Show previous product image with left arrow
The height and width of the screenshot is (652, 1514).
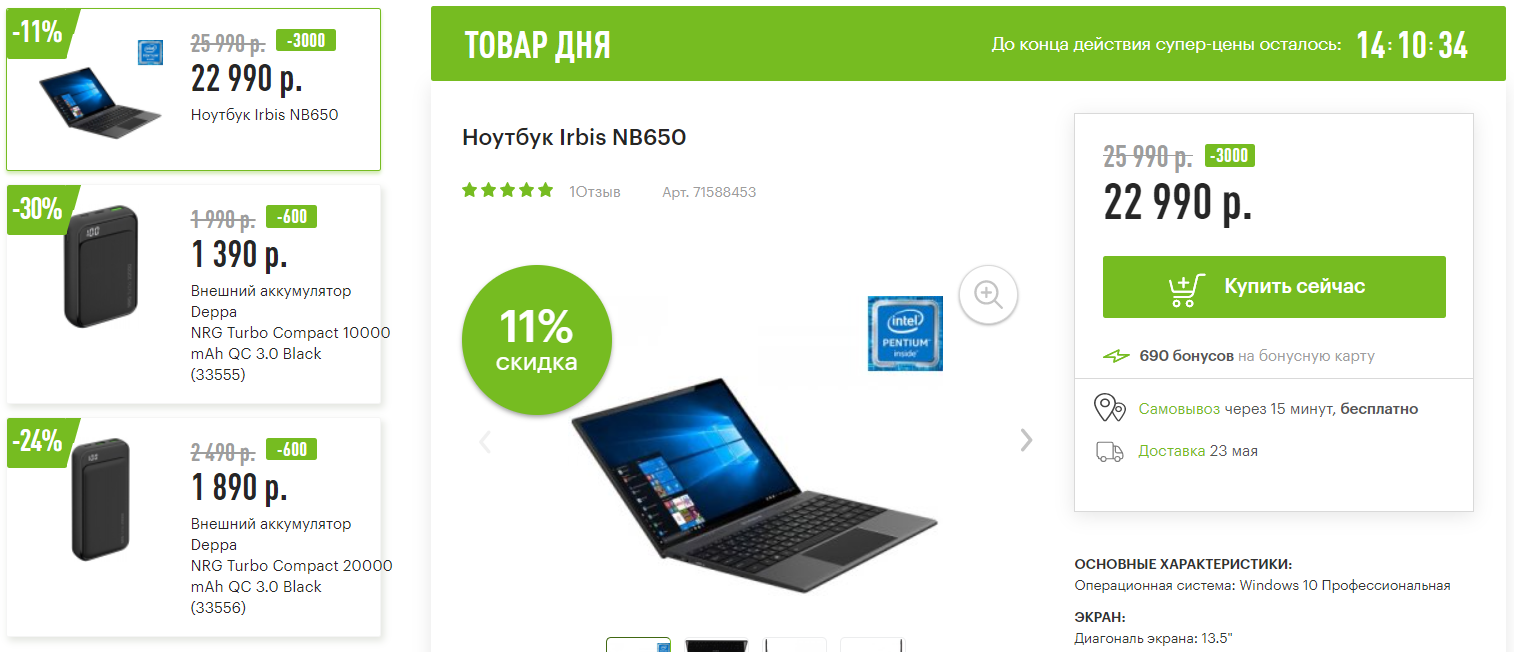[485, 441]
